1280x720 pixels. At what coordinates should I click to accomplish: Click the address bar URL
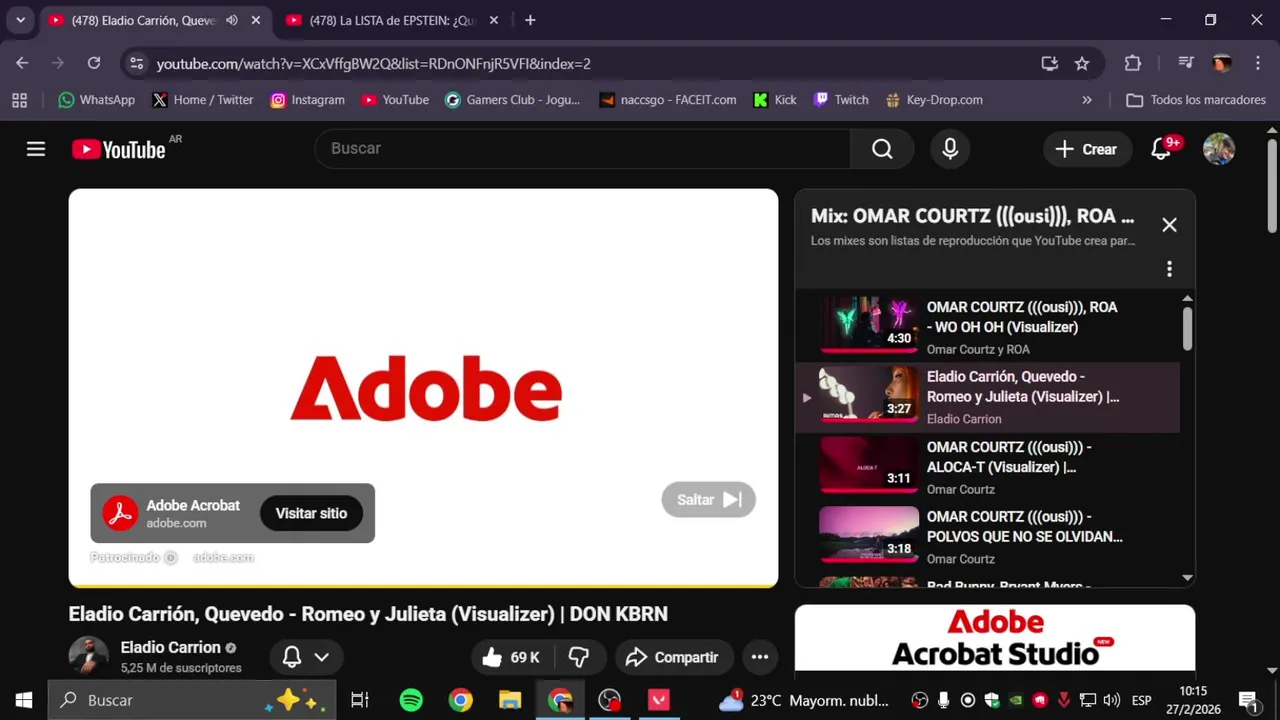pyautogui.click(x=374, y=64)
